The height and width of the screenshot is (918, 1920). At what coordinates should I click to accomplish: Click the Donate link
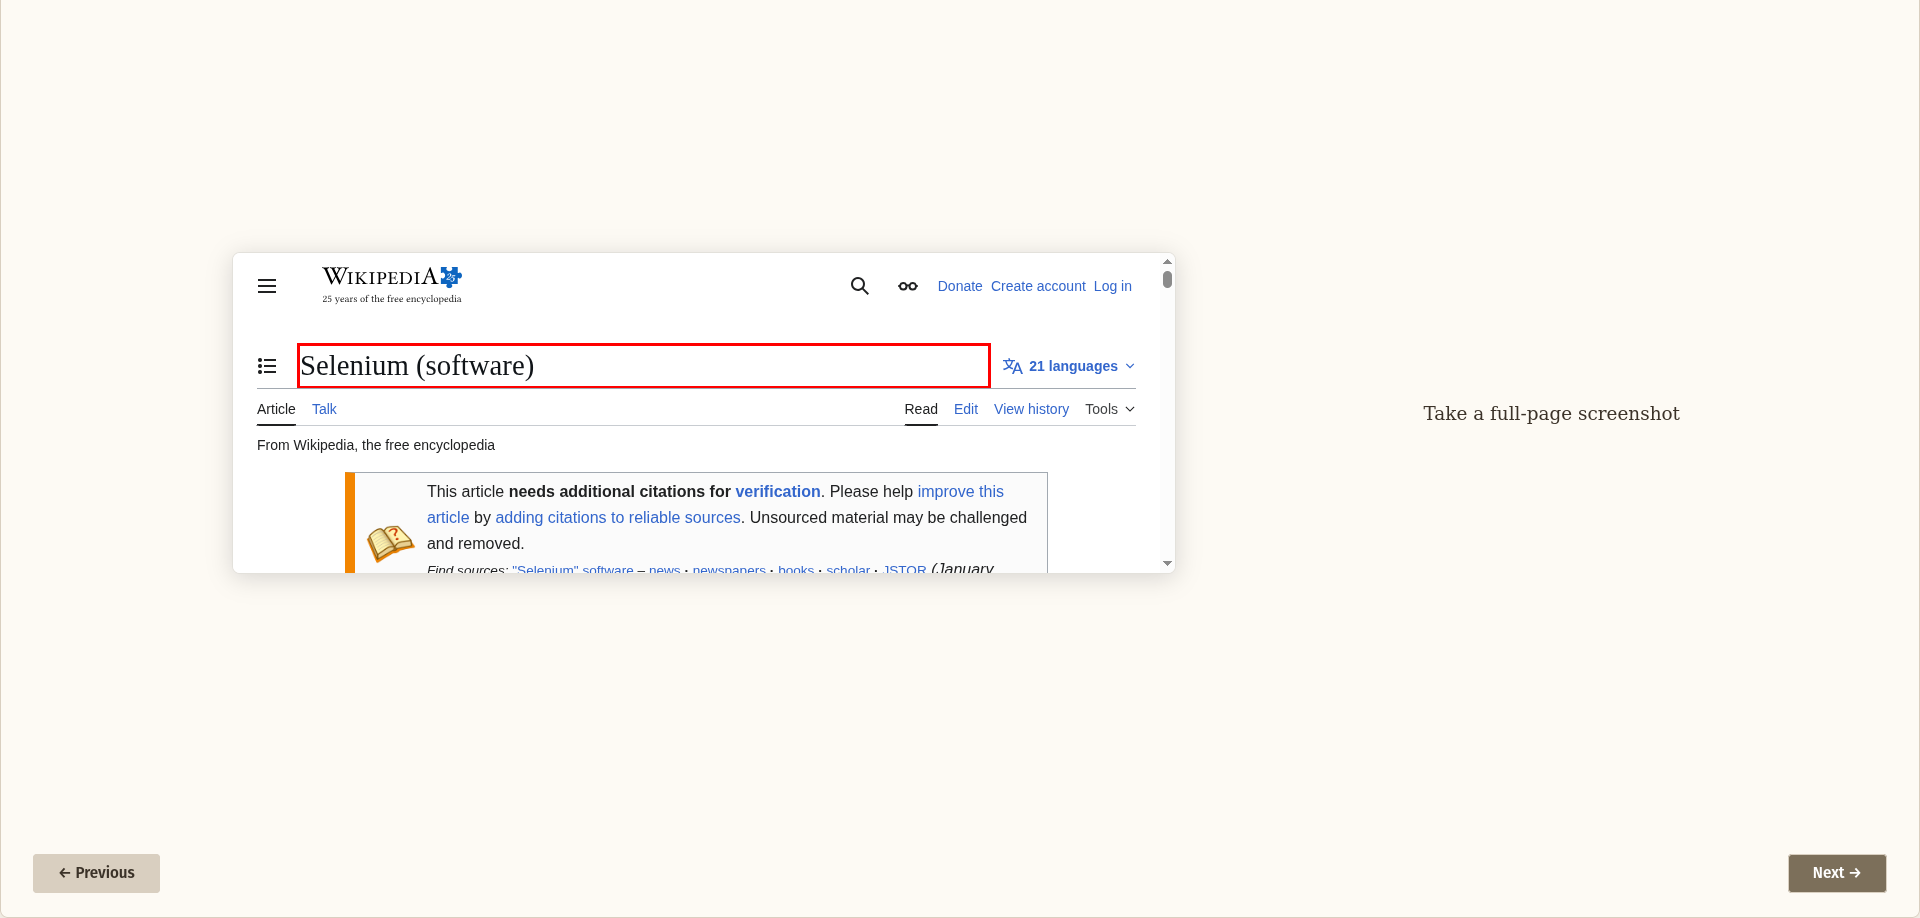[960, 286]
